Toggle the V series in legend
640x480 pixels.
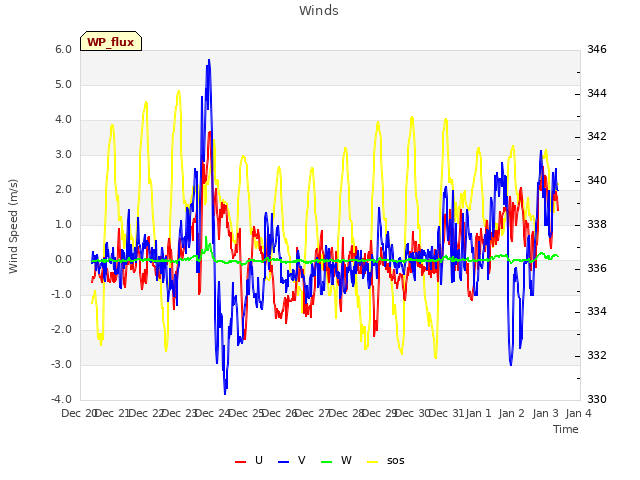coord(291,460)
